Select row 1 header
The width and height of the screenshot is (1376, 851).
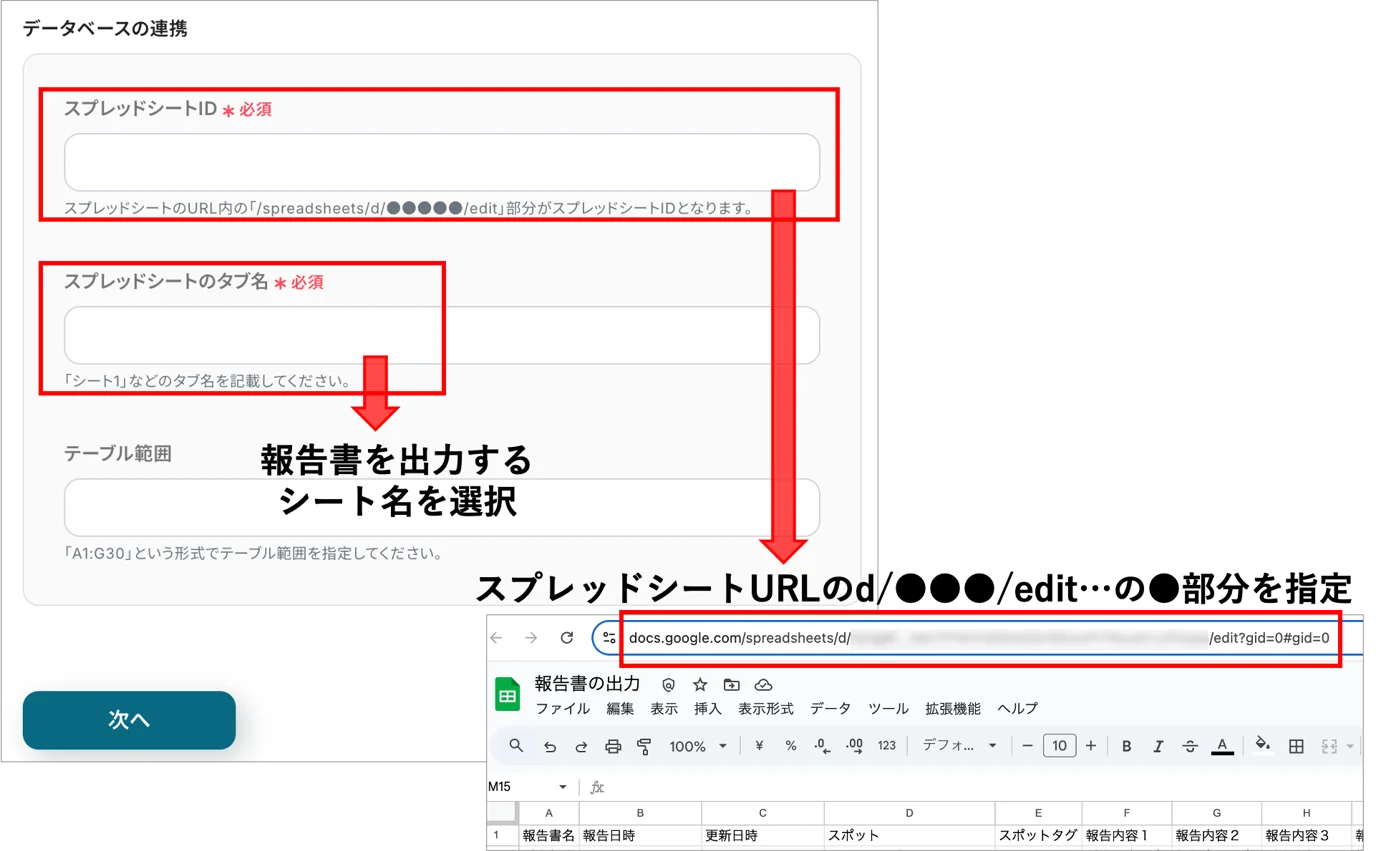[x=503, y=835]
